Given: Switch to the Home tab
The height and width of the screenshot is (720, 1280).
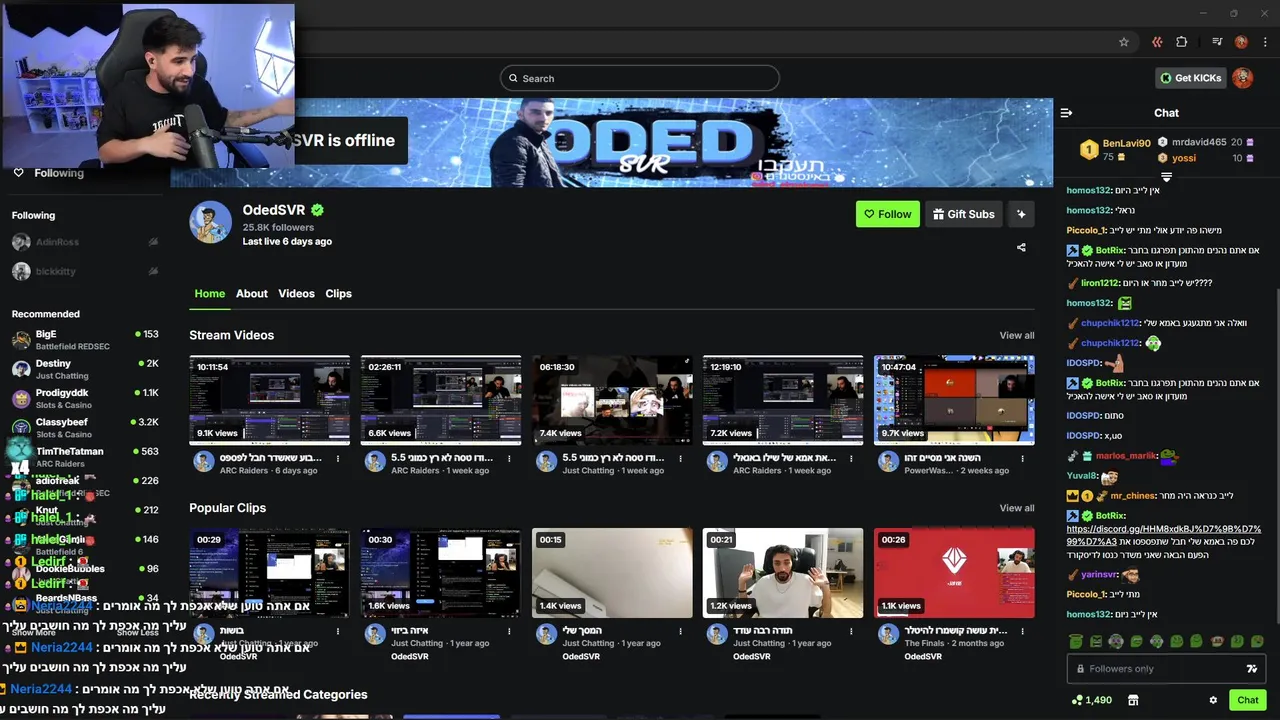Looking at the screenshot, I should pyautogui.click(x=209, y=293).
